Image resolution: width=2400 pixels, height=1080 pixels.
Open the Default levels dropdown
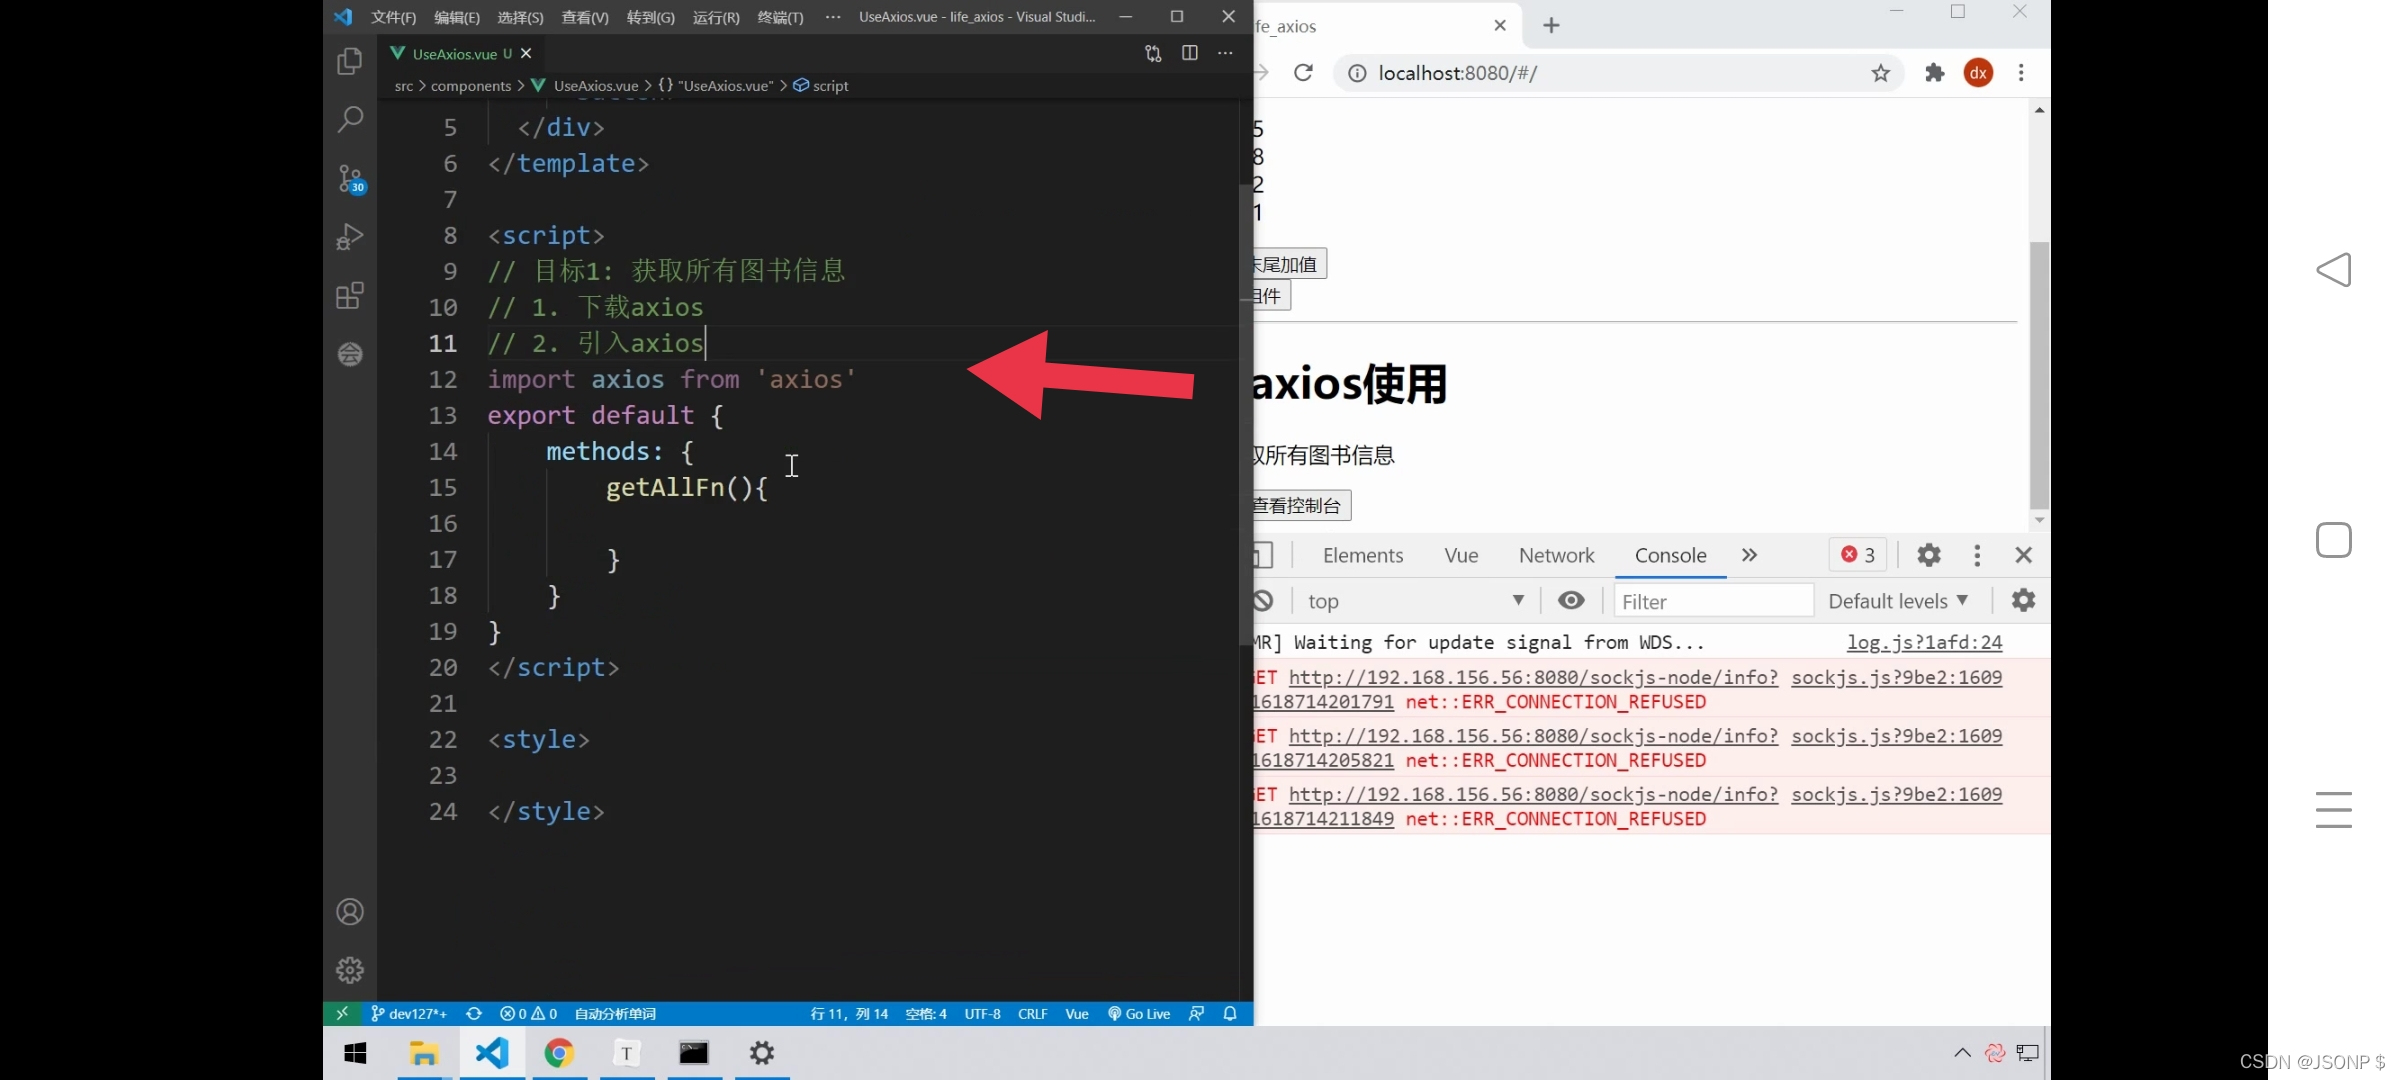(x=1898, y=601)
